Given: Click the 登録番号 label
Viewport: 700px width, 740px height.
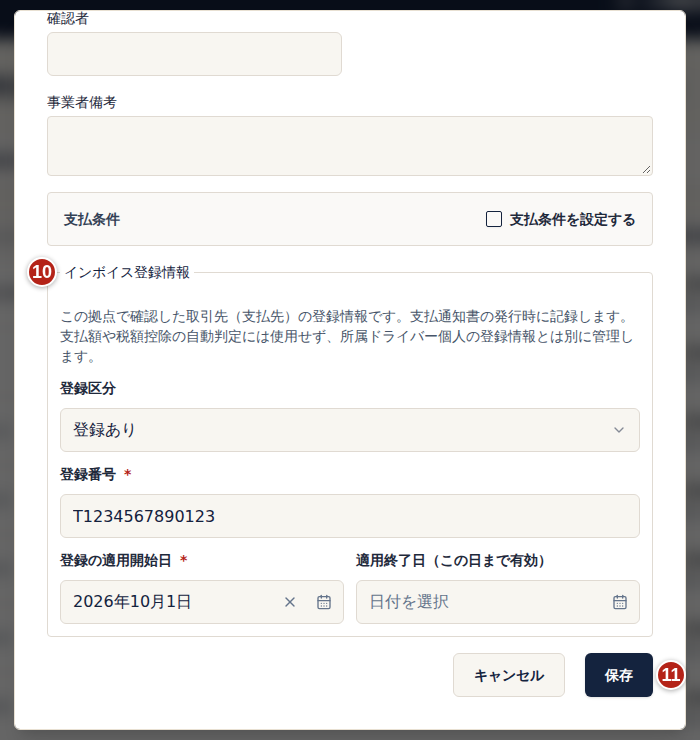Looking at the screenshot, I should (x=88, y=474).
